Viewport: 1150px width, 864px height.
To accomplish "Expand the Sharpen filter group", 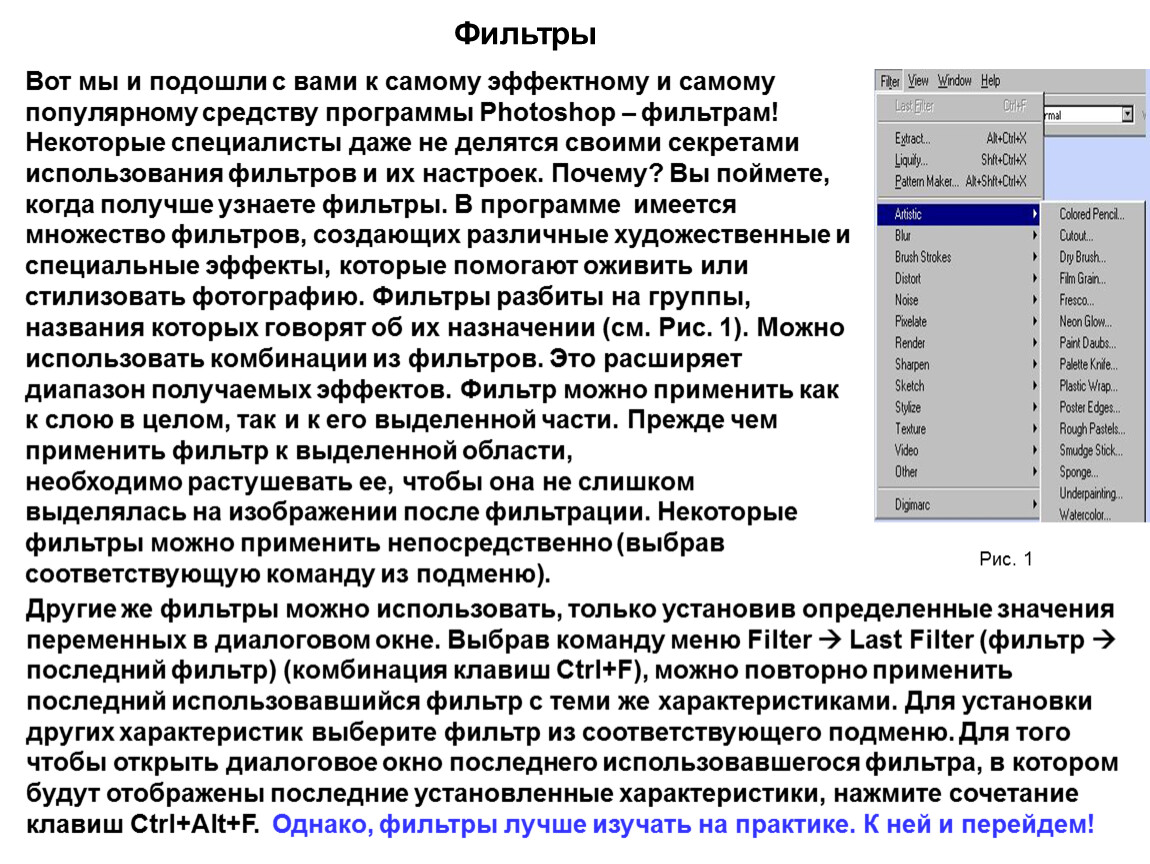I will click(x=959, y=365).
